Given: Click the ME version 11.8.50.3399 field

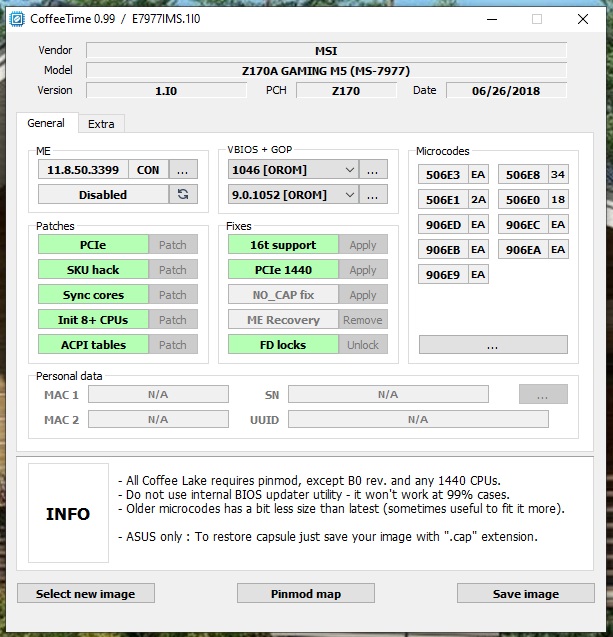Looking at the screenshot, I should [83, 170].
